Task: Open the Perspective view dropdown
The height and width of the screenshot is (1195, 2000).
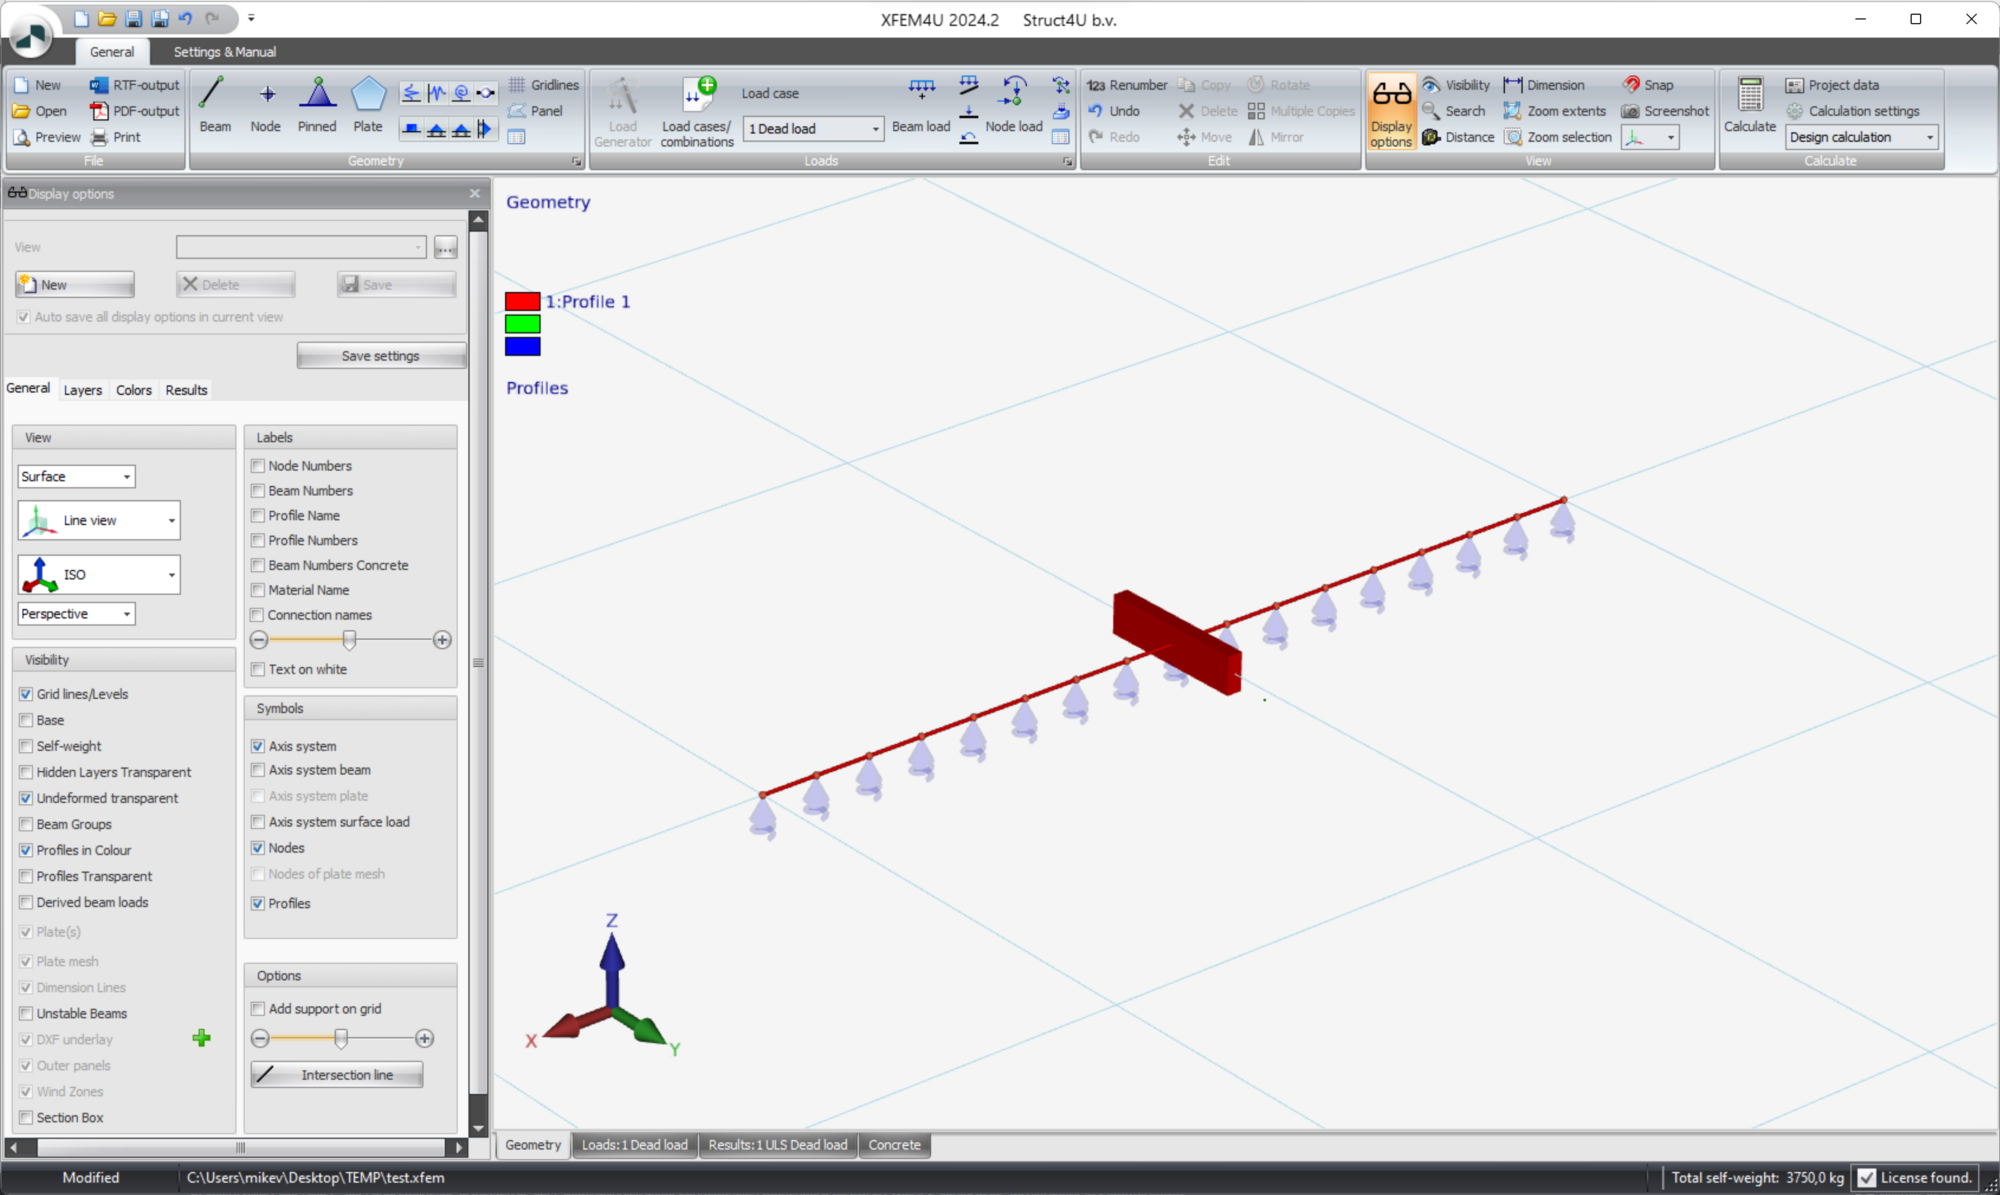Action: [126, 613]
